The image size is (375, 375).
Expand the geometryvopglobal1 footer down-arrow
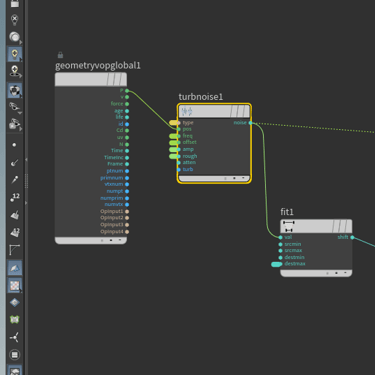pos(120,240)
